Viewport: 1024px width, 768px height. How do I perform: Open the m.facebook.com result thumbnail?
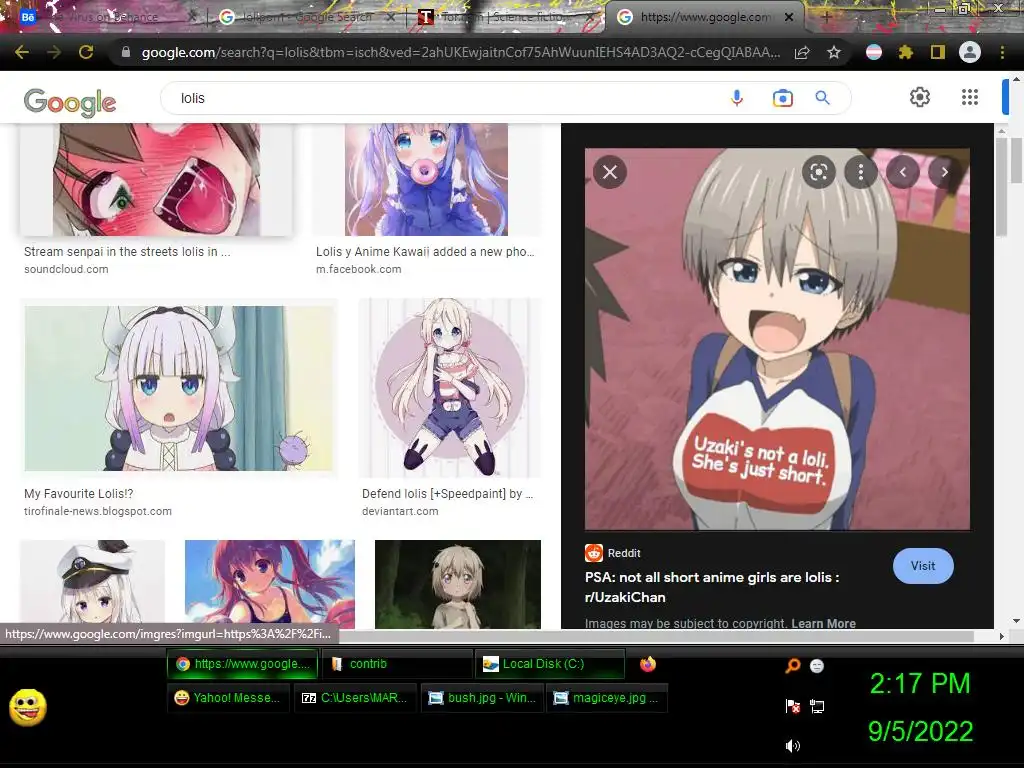[426, 180]
